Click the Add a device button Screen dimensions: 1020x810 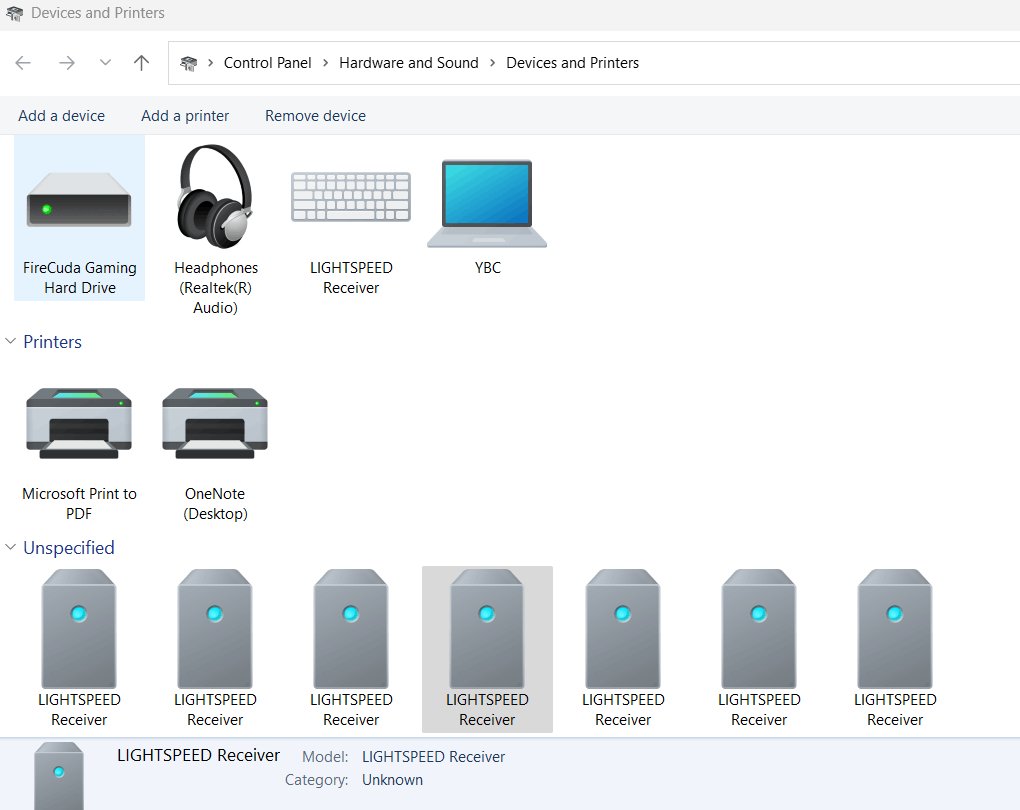pyautogui.click(x=61, y=115)
